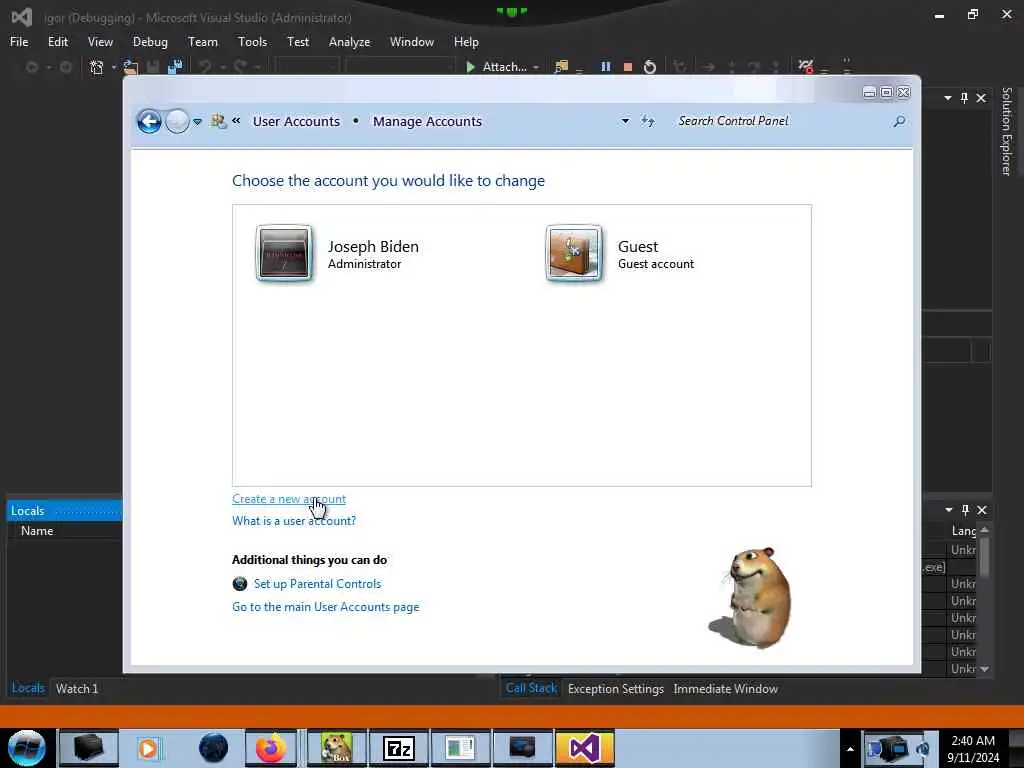Viewport: 1024px width, 768px height.
Task: Click Manage Accounts breadcrumb
Action: (x=427, y=121)
